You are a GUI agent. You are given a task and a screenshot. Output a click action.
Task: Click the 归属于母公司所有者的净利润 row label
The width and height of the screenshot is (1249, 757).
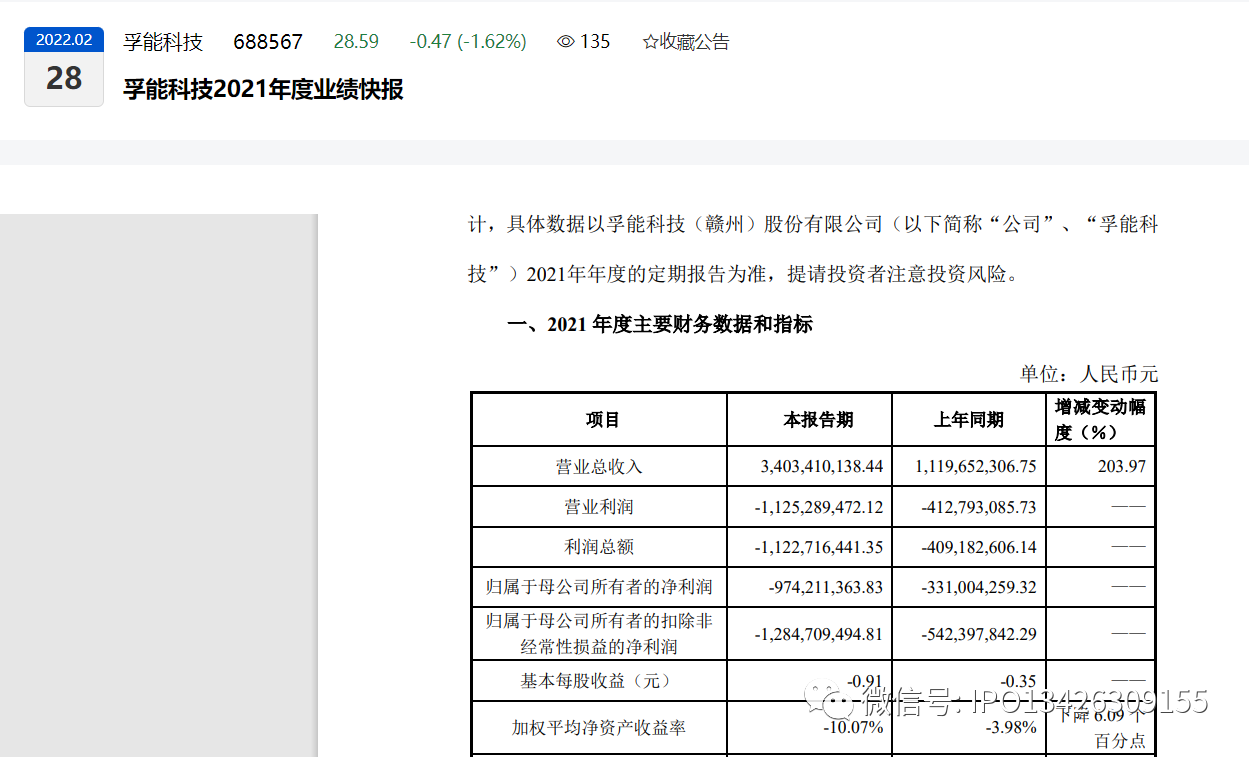[x=599, y=587]
